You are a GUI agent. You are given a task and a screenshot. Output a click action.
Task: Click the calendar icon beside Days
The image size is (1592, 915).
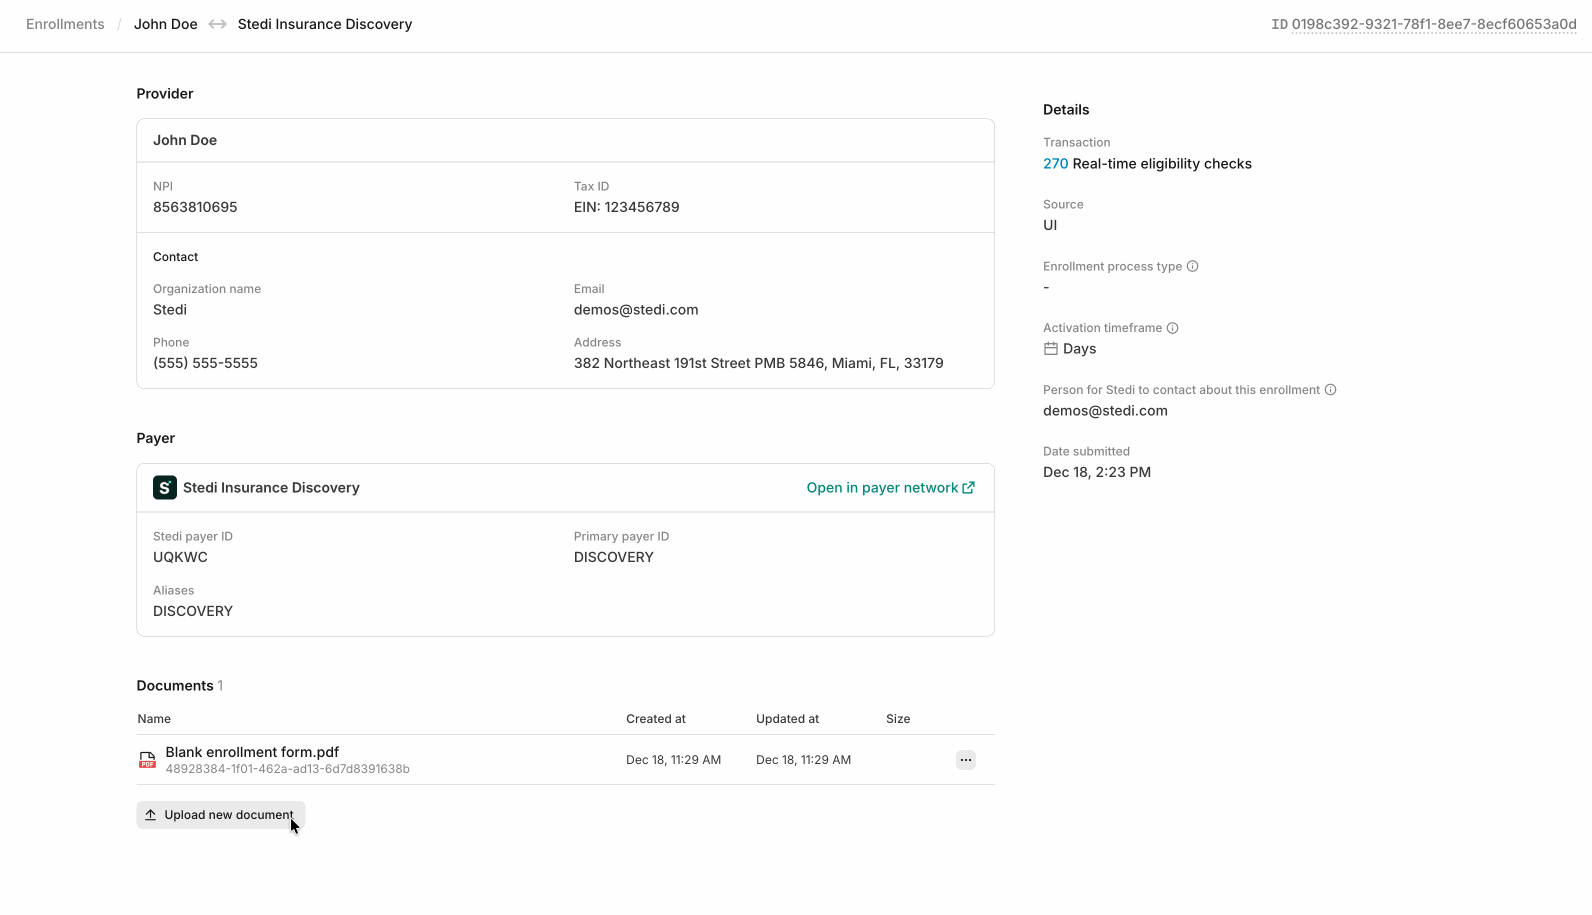(x=1051, y=349)
